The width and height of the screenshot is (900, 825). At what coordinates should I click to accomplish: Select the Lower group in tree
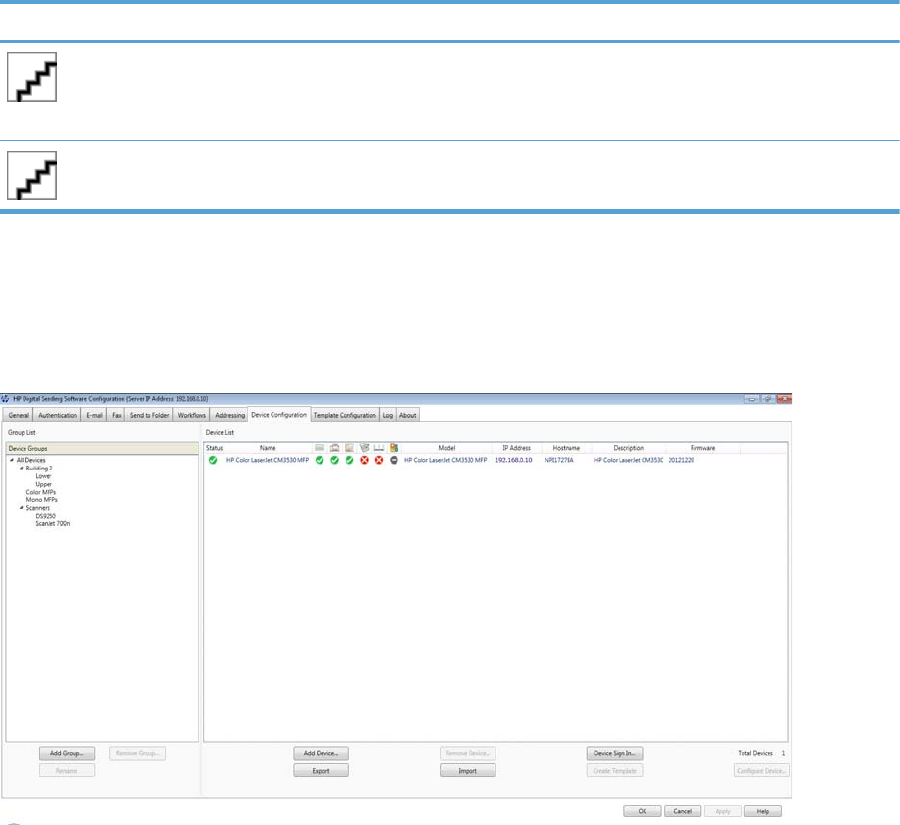(x=43, y=476)
